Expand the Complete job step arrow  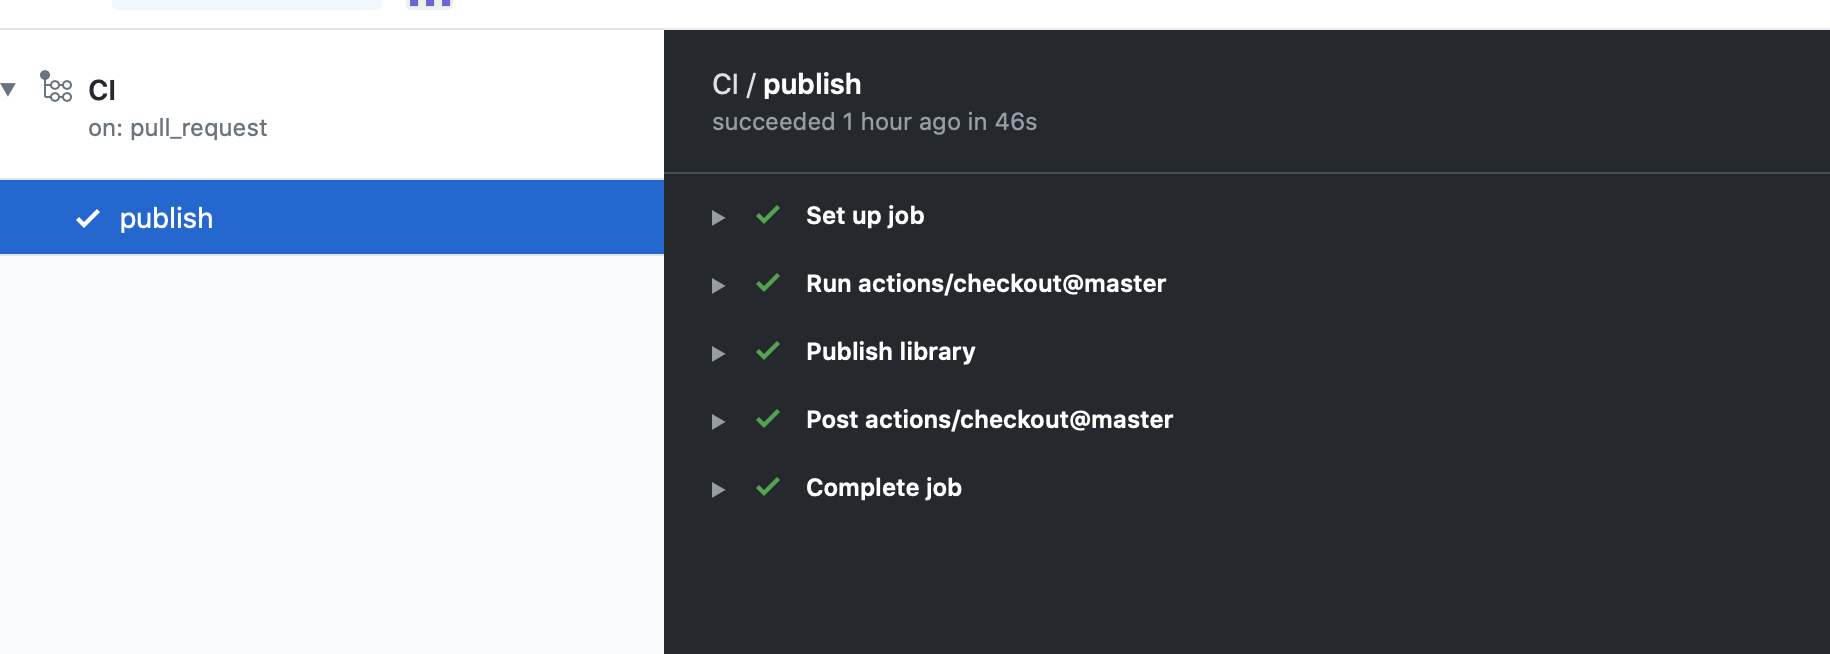point(718,489)
